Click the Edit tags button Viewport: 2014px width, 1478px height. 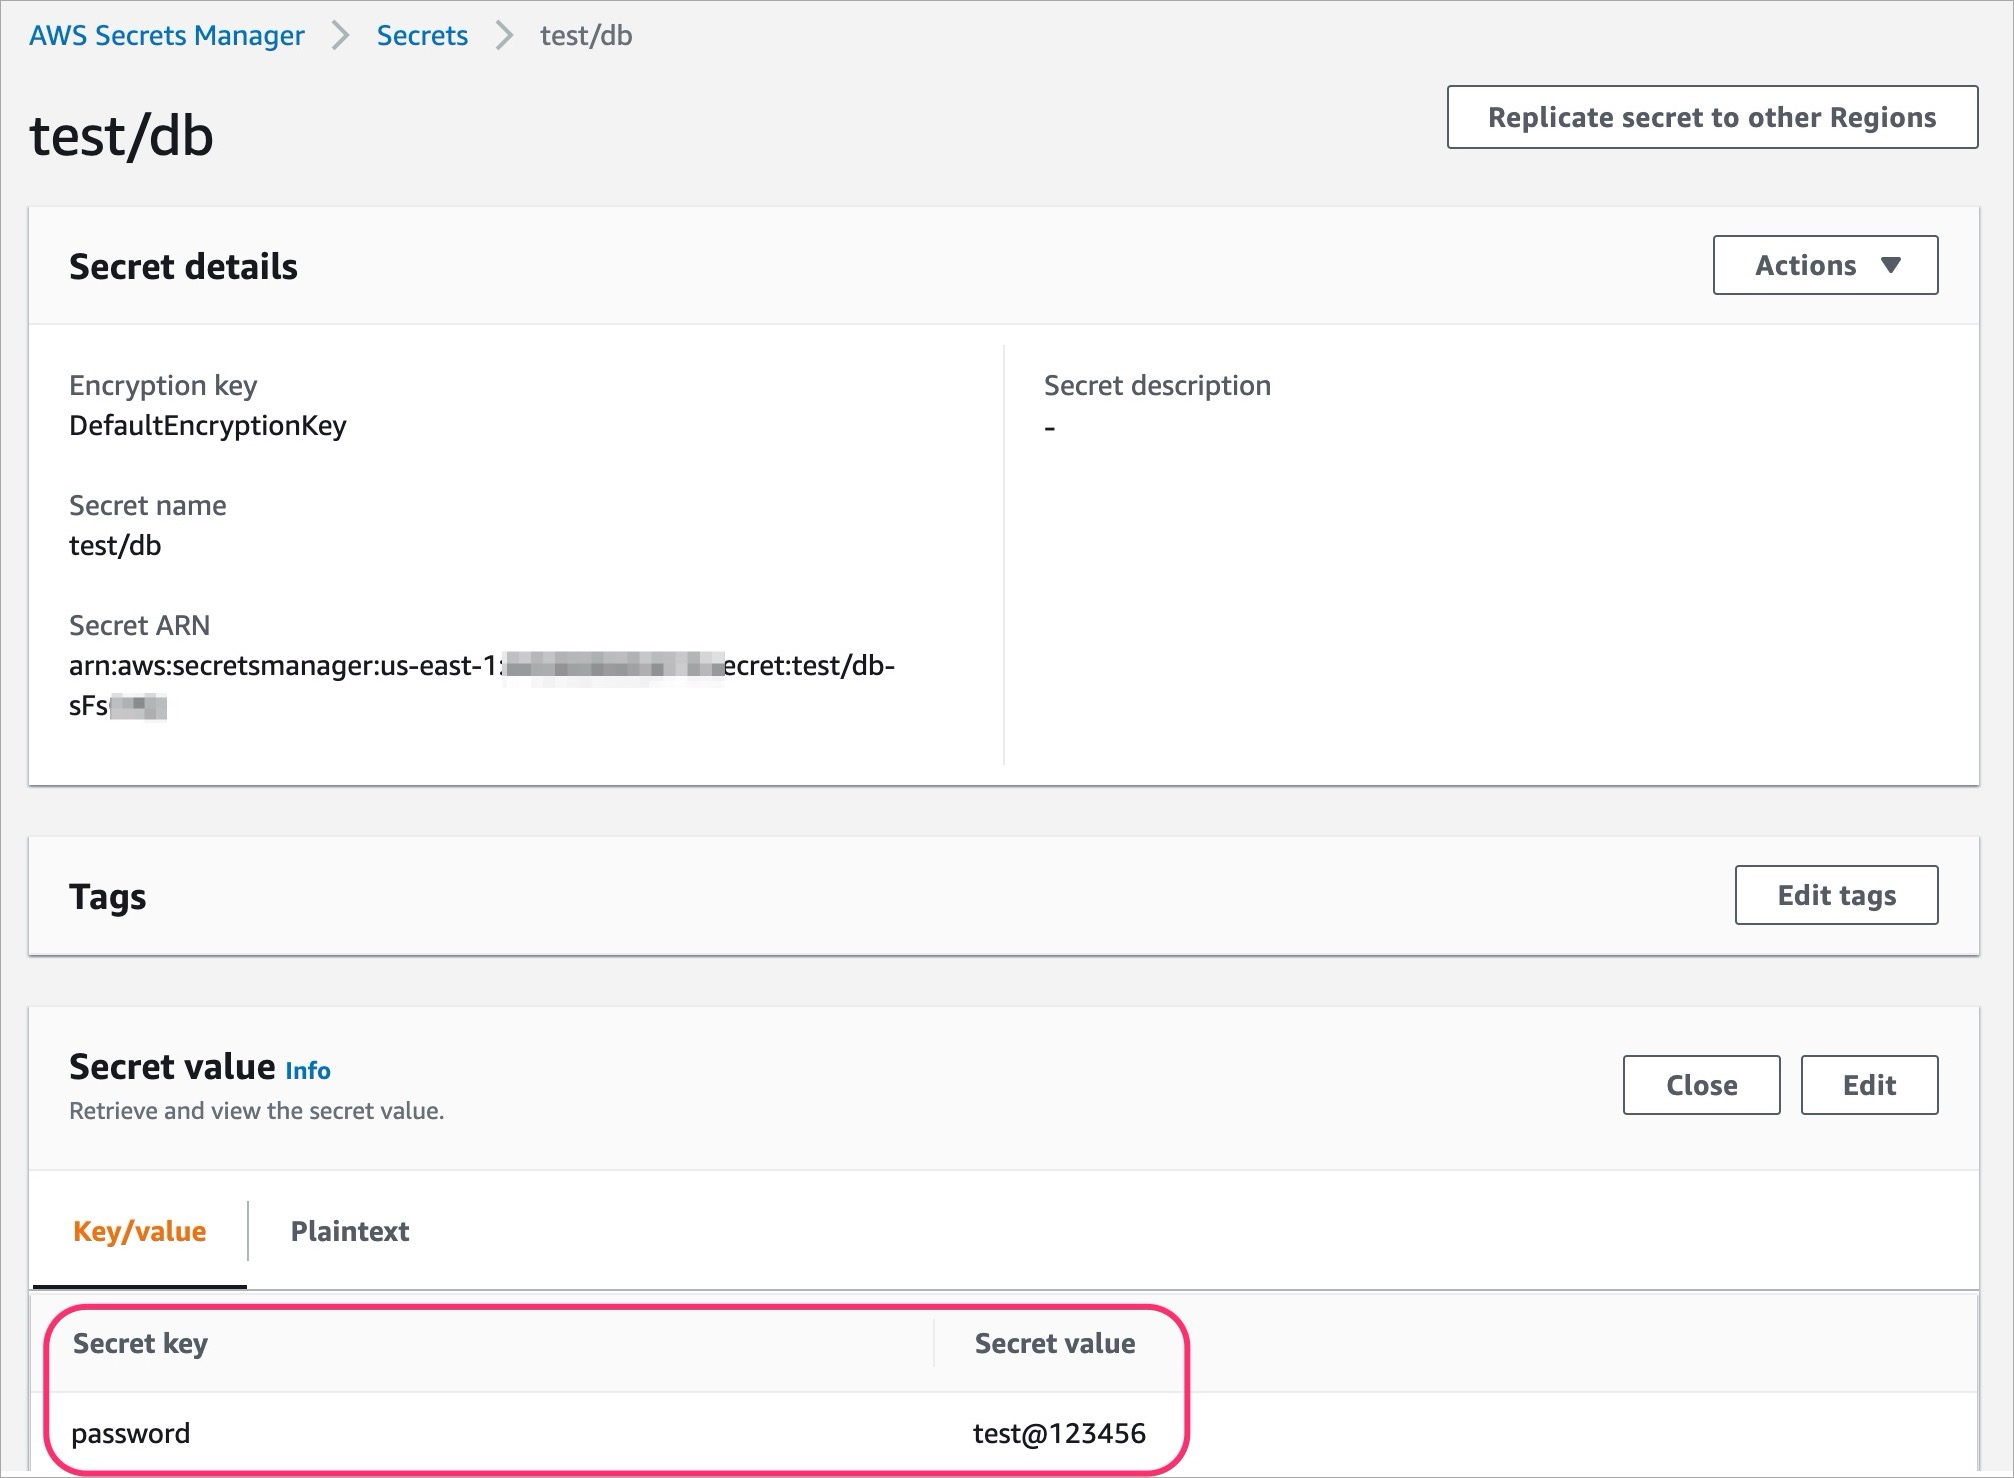[1836, 895]
